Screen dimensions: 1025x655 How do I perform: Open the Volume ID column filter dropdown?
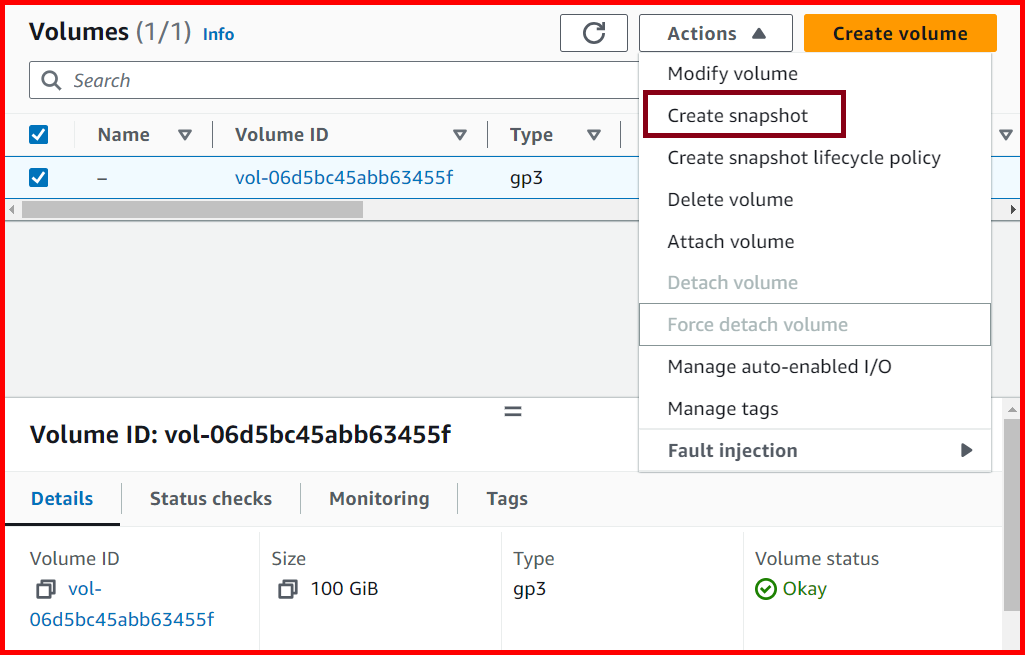pyautogui.click(x=460, y=134)
